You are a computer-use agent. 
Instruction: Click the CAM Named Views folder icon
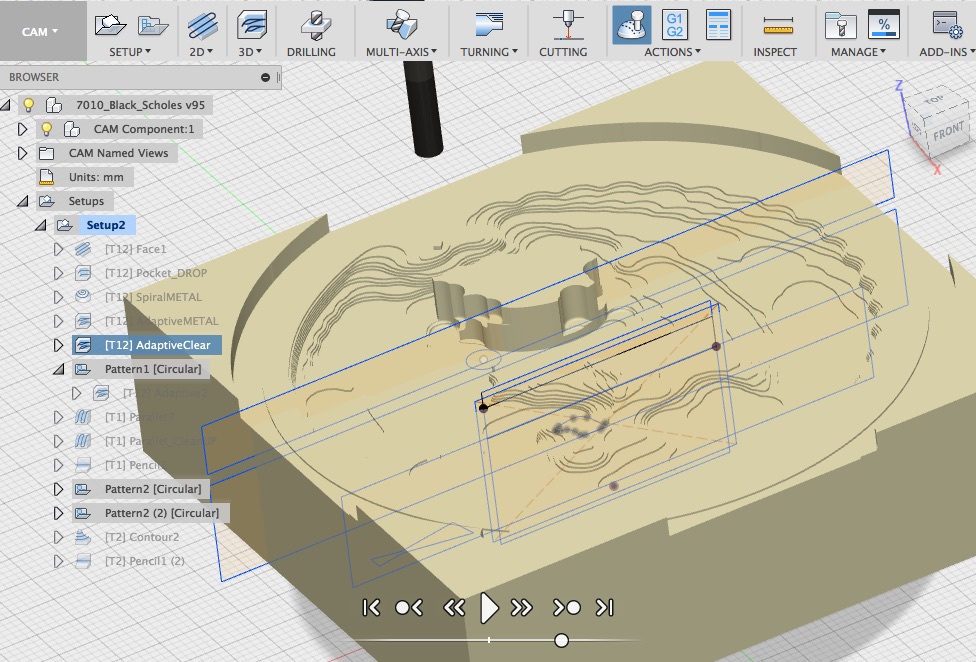46,153
